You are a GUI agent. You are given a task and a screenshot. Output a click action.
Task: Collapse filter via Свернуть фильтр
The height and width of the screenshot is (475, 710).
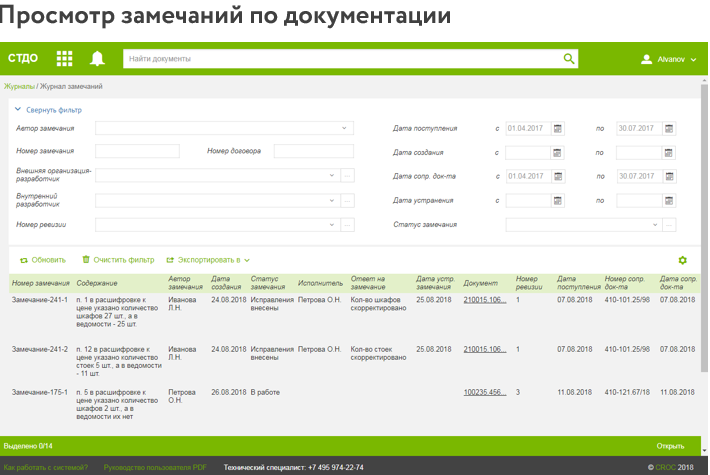pos(48,110)
